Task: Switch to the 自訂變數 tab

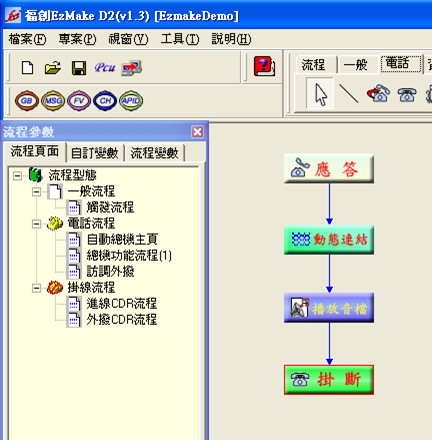Action: (95, 153)
